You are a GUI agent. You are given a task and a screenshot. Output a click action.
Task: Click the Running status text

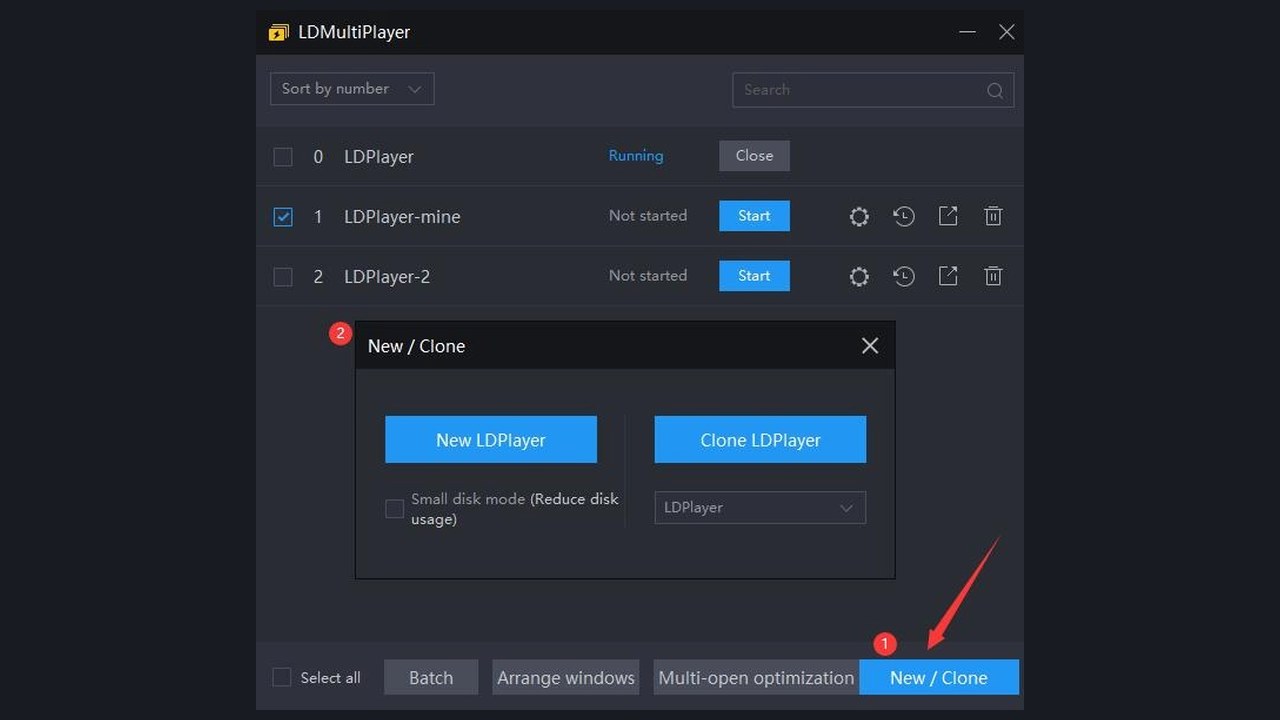tap(636, 156)
